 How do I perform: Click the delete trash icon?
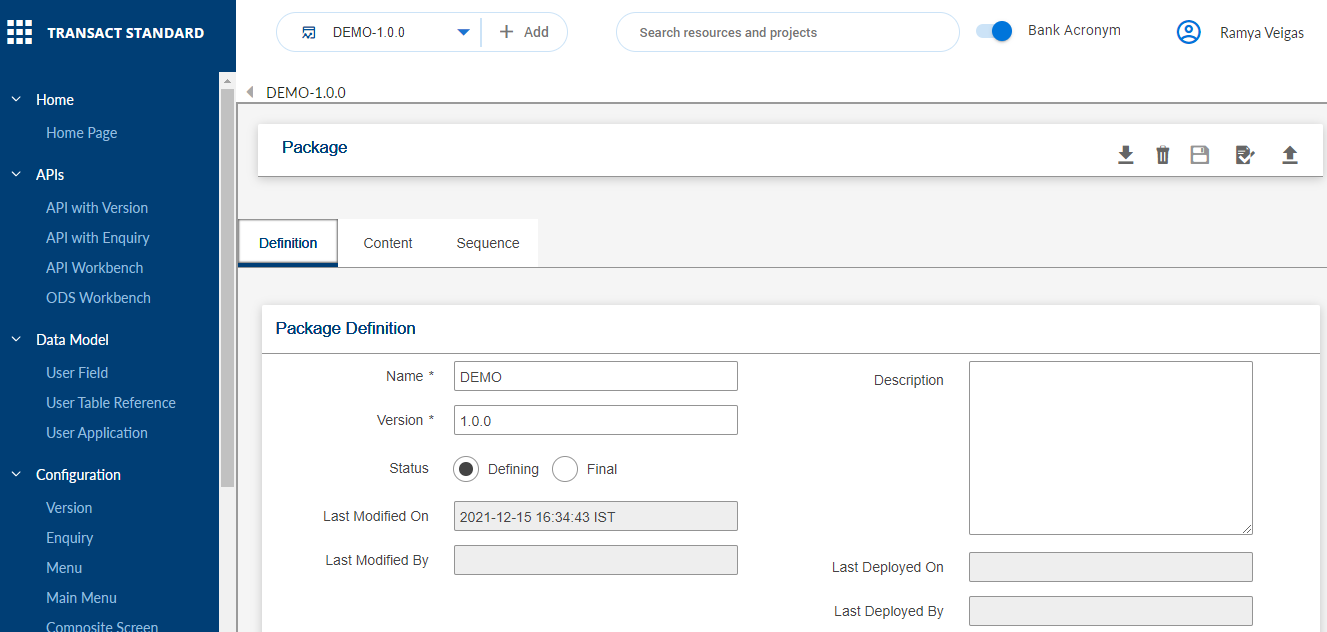click(x=1162, y=155)
